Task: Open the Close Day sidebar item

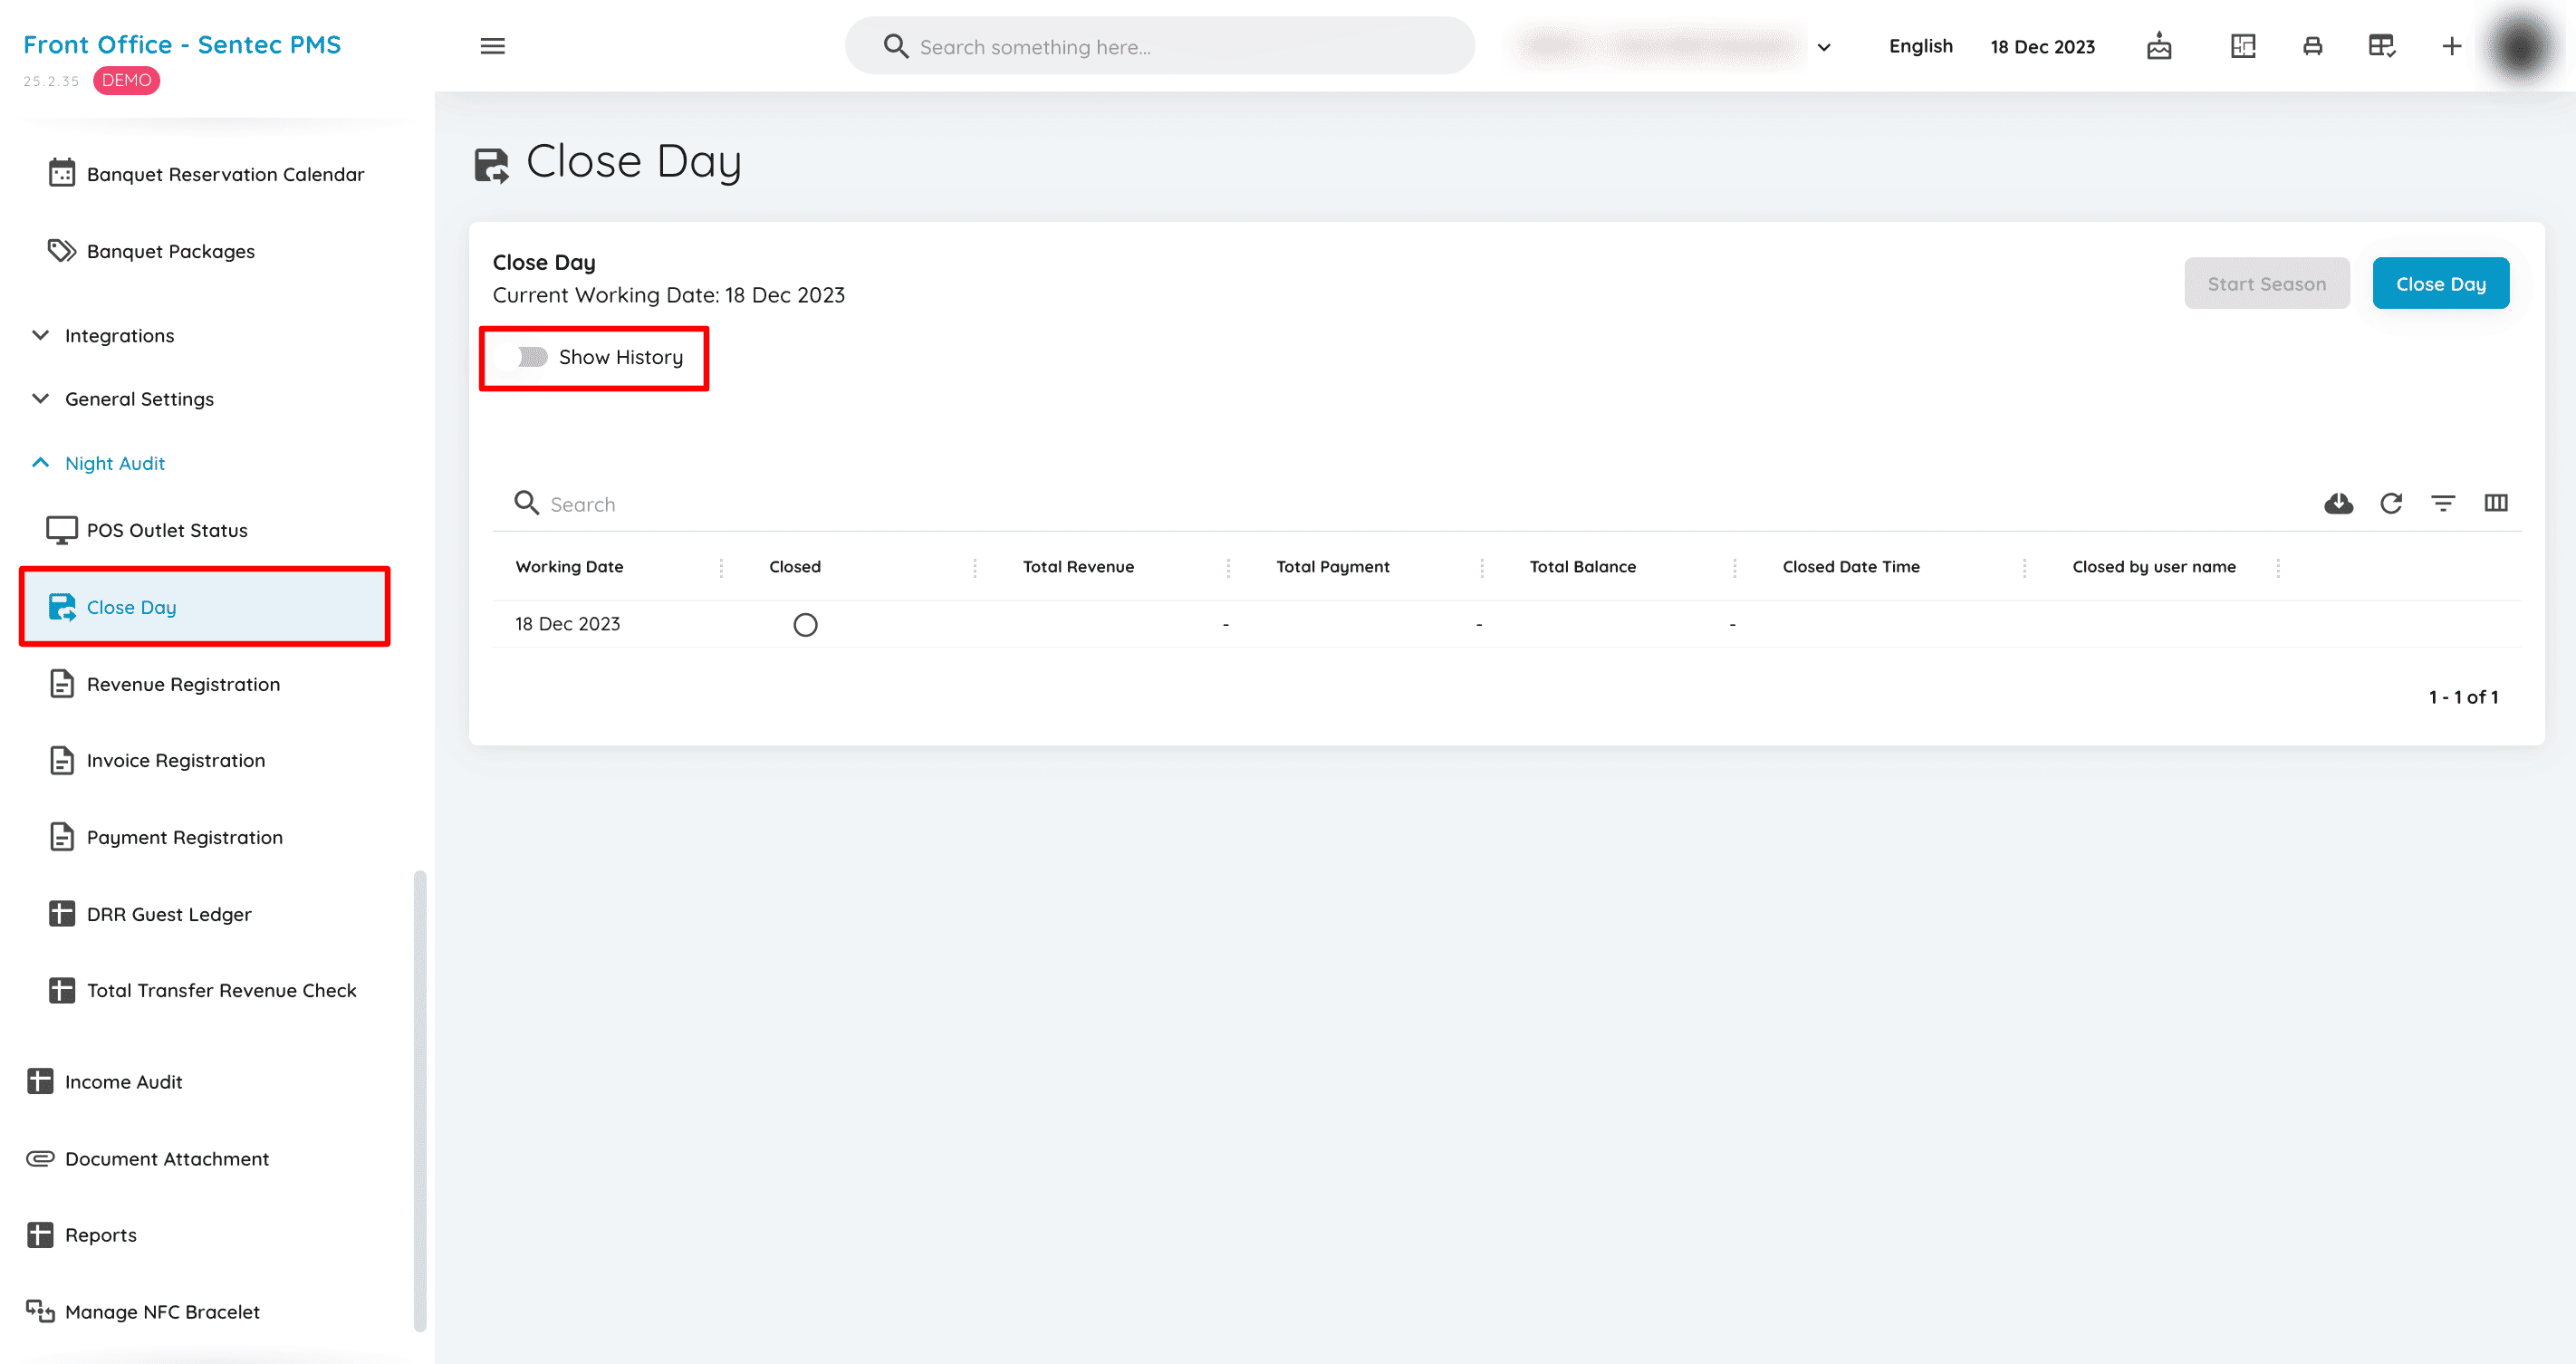Action: (204, 607)
